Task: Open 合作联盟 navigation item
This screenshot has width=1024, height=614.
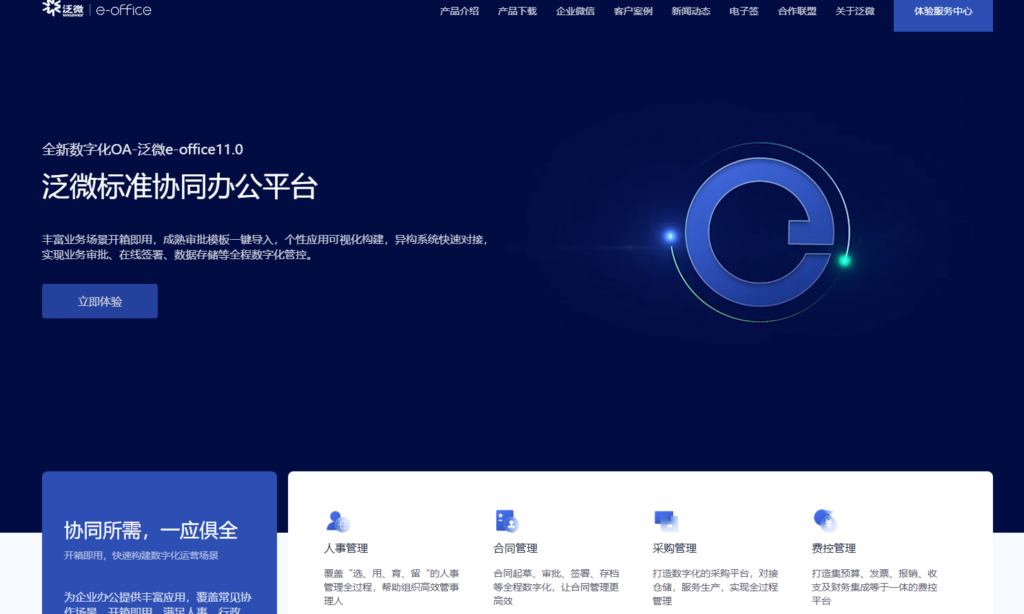Action: coord(797,11)
